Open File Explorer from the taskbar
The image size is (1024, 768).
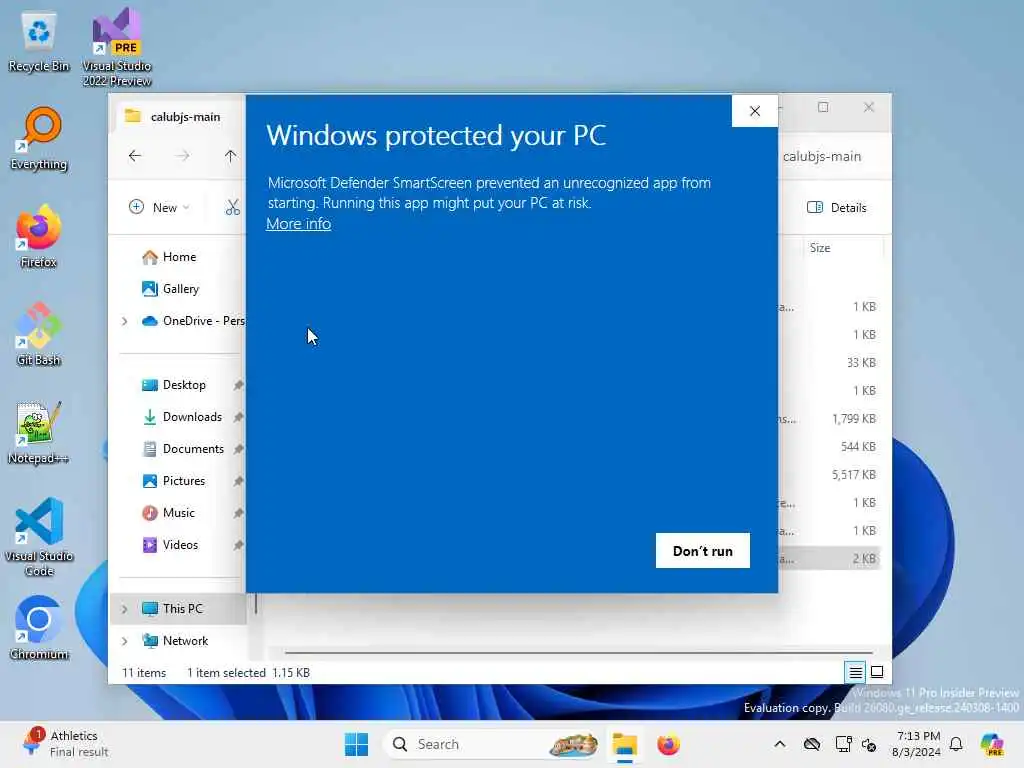624,744
